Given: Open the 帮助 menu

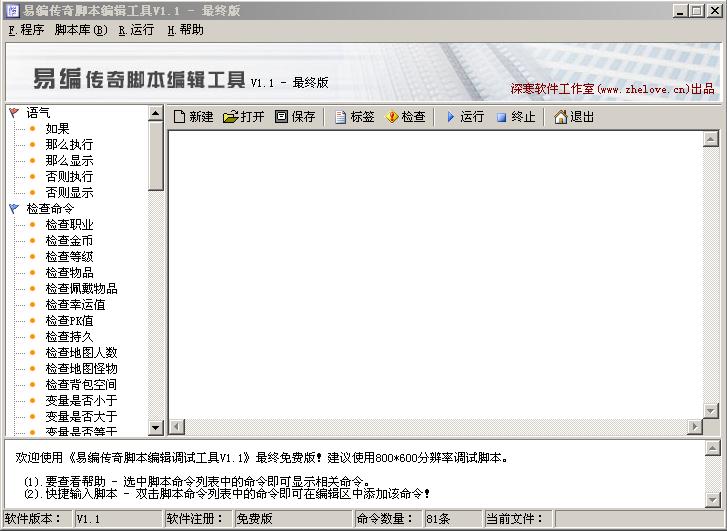Looking at the screenshot, I should pyautogui.click(x=185, y=30).
